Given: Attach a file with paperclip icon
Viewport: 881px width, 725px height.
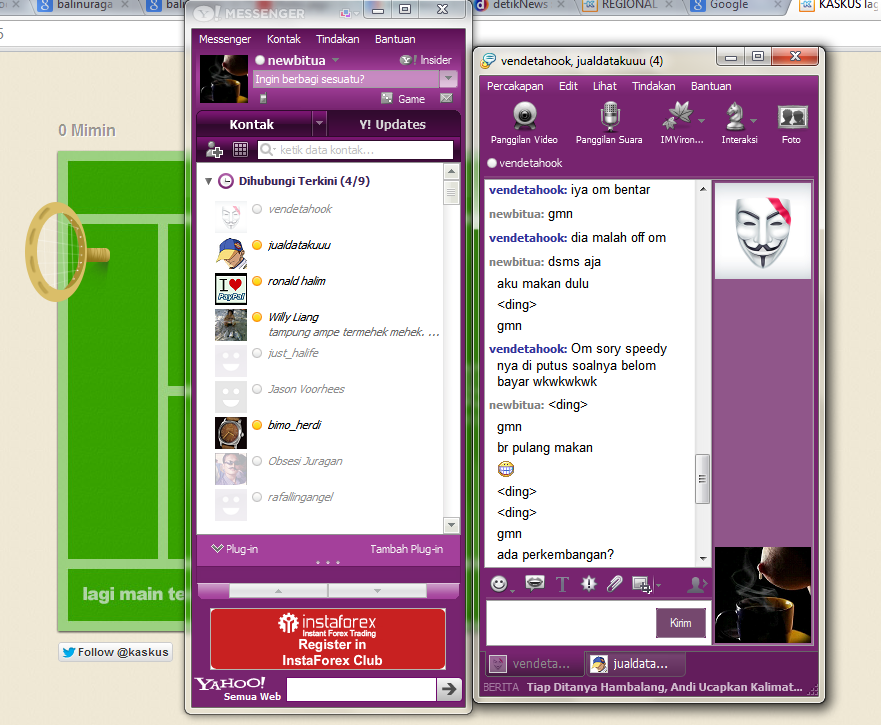Looking at the screenshot, I should pos(615,584).
